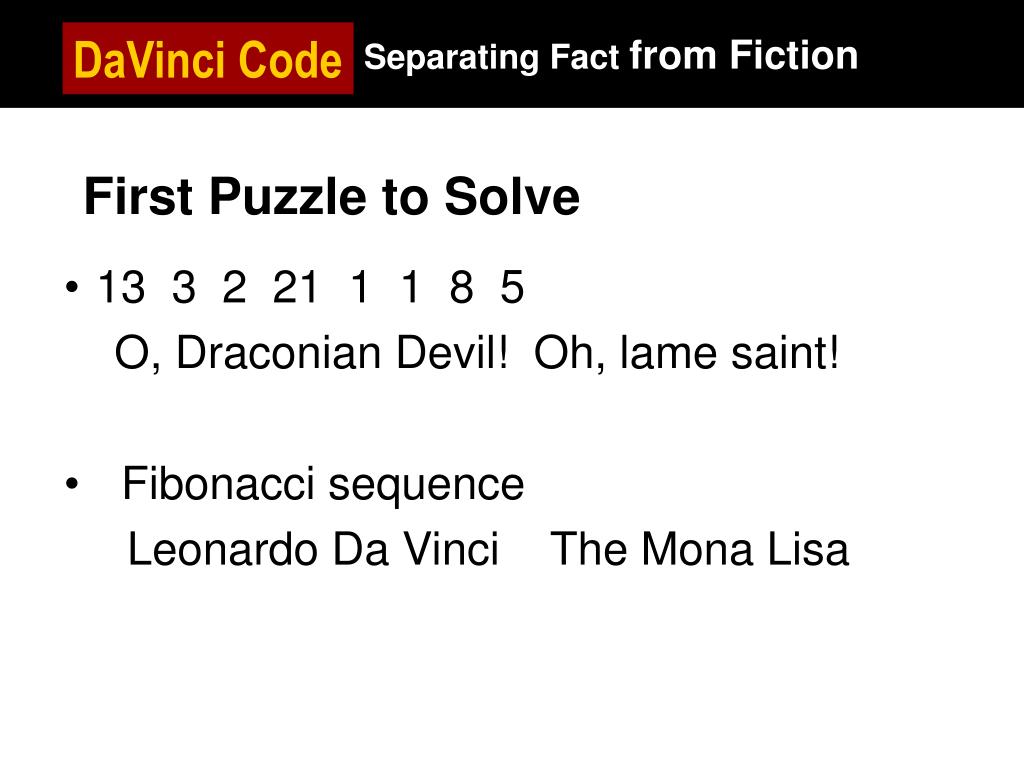Viewport: 1024px width, 768px height.
Task: Select the Oh, lame saint! text
Action: pyautogui.click(x=686, y=353)
